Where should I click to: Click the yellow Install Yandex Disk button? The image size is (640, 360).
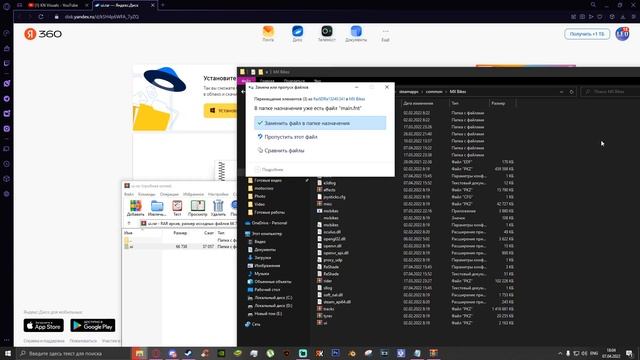point(220,110)
